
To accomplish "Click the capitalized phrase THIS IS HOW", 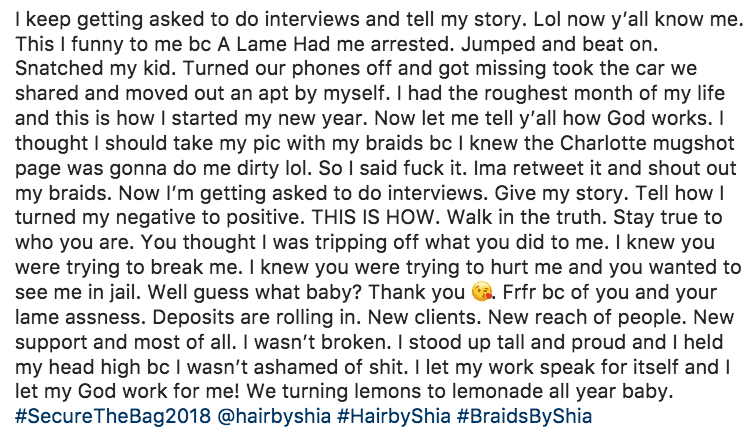I will (x=374, y=218).
